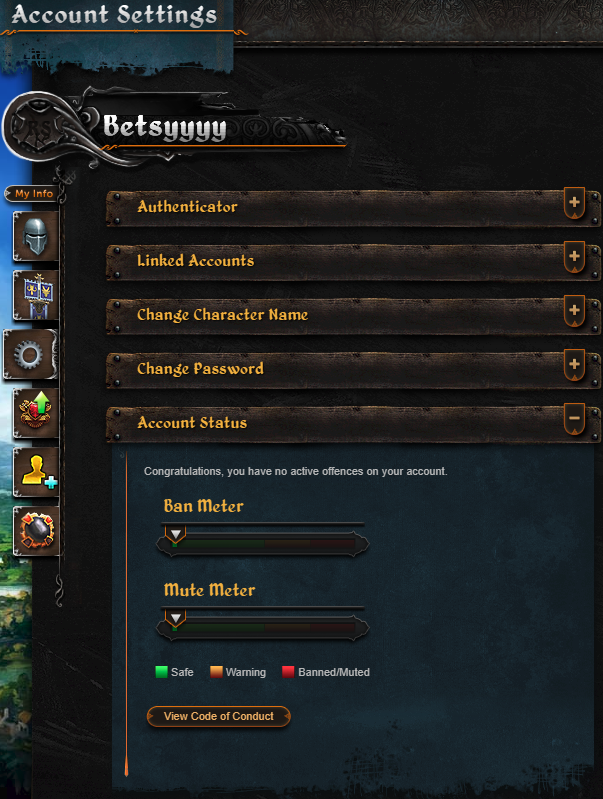
Task: Click the jeweled orb sidebar icon
Action: click(36, 530)
